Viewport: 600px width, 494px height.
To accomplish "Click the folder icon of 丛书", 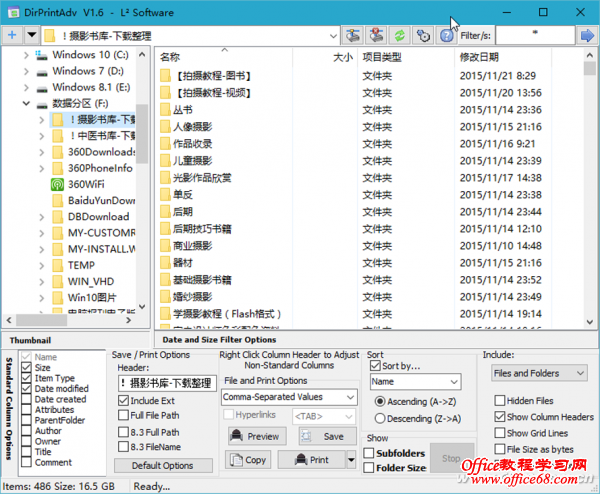I will click(165, 110).
